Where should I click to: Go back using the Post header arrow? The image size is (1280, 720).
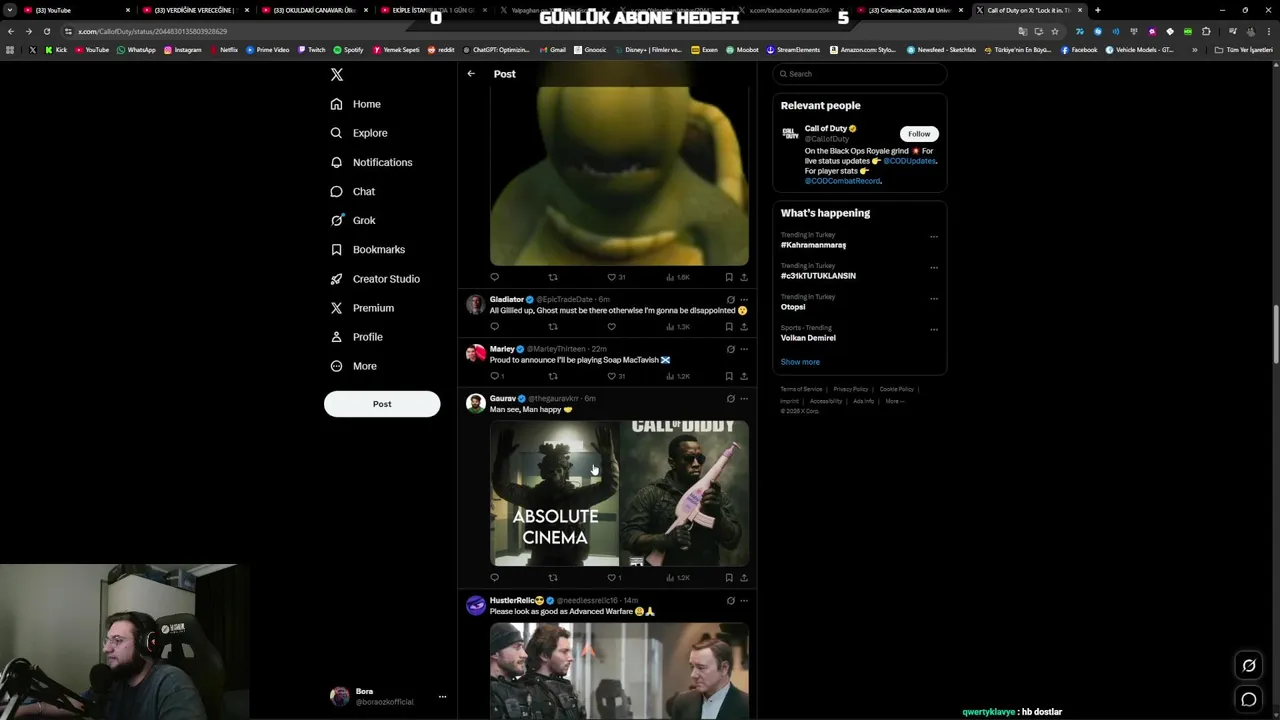tap(471, 74)
